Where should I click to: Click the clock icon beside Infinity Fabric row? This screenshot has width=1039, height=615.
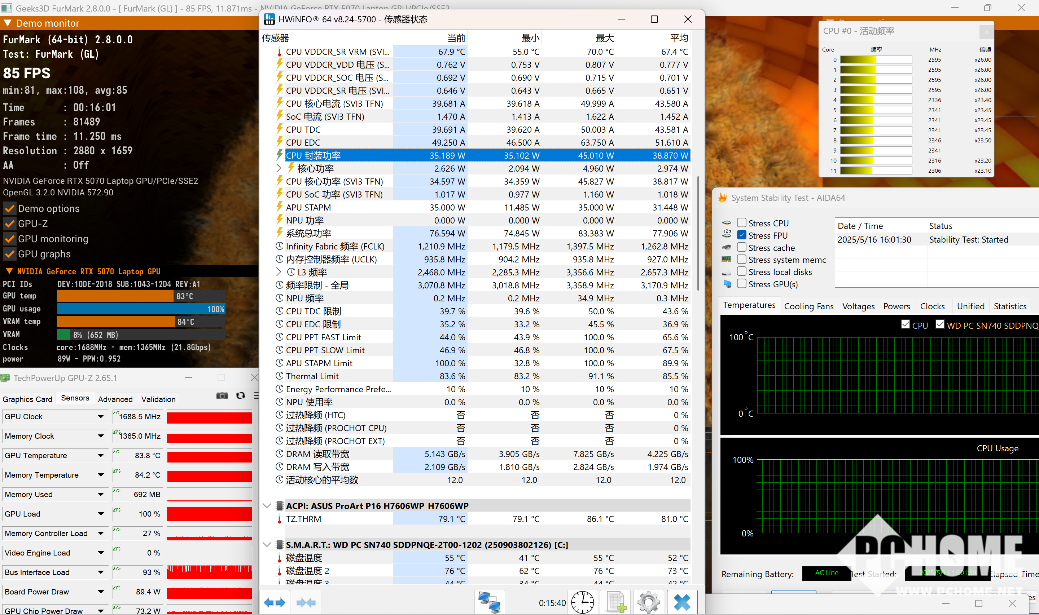[x=280, y=246]
